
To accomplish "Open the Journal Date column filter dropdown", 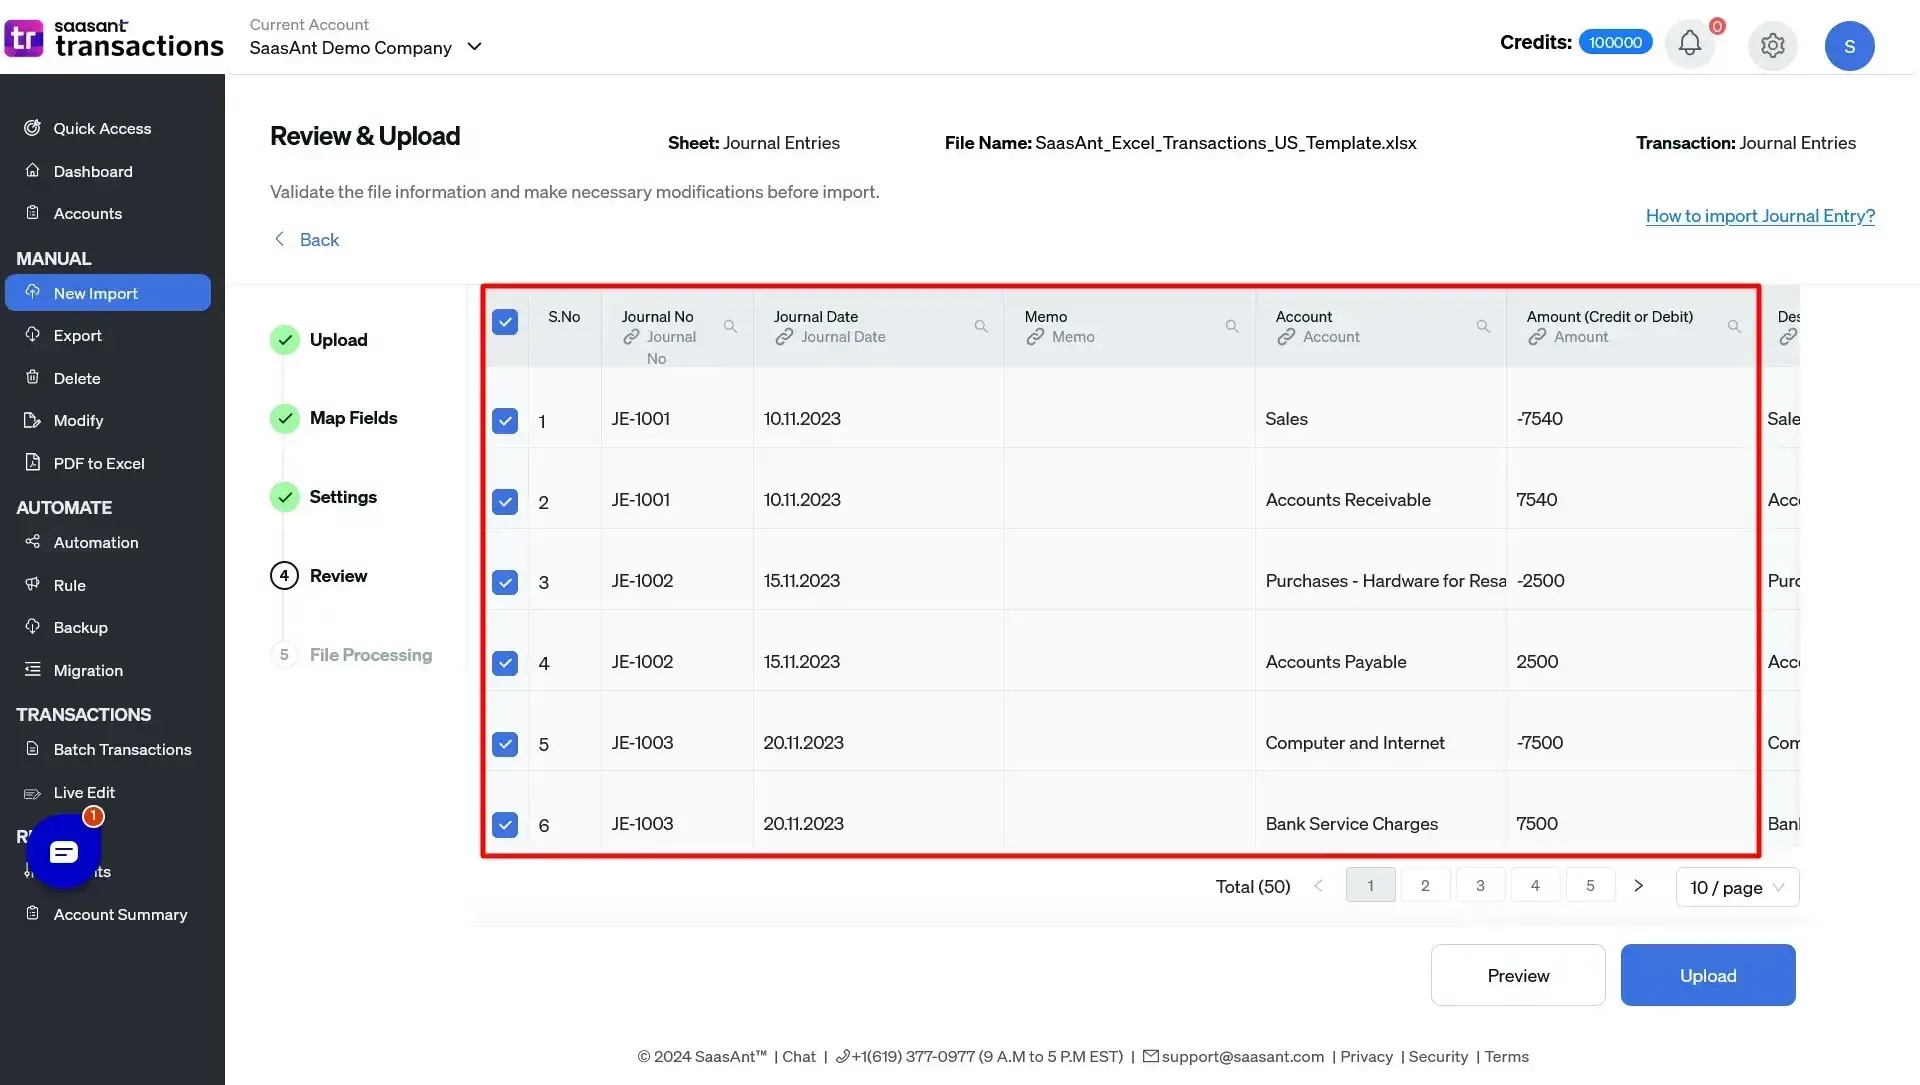I will (981, 327).
